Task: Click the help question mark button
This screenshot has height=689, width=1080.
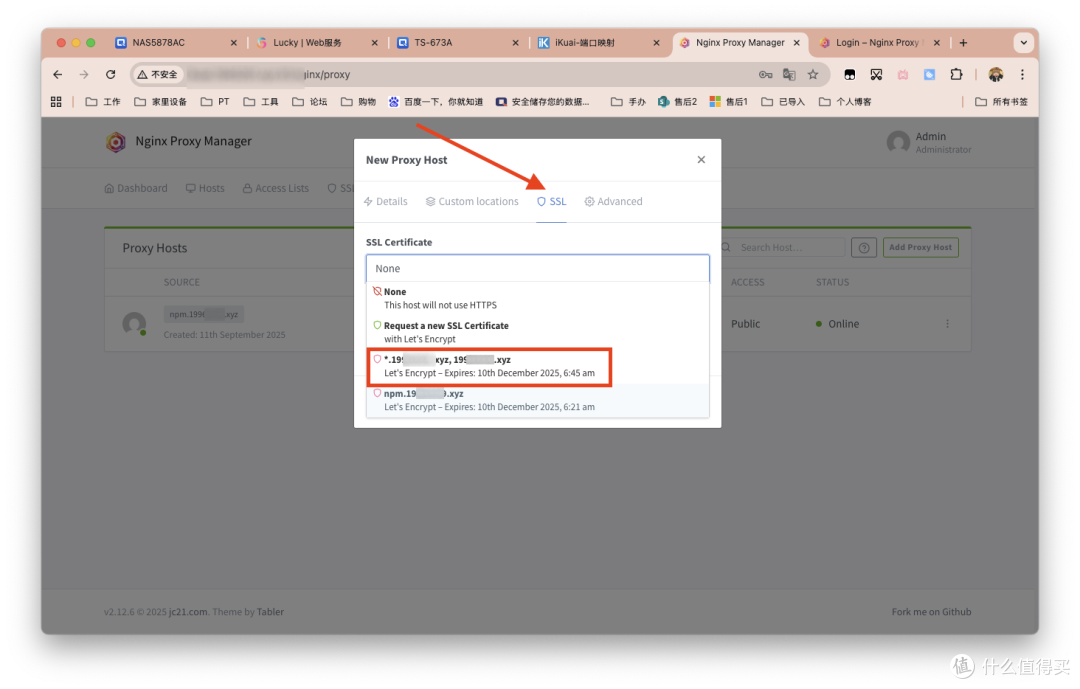Action: (x=864, y=247)
